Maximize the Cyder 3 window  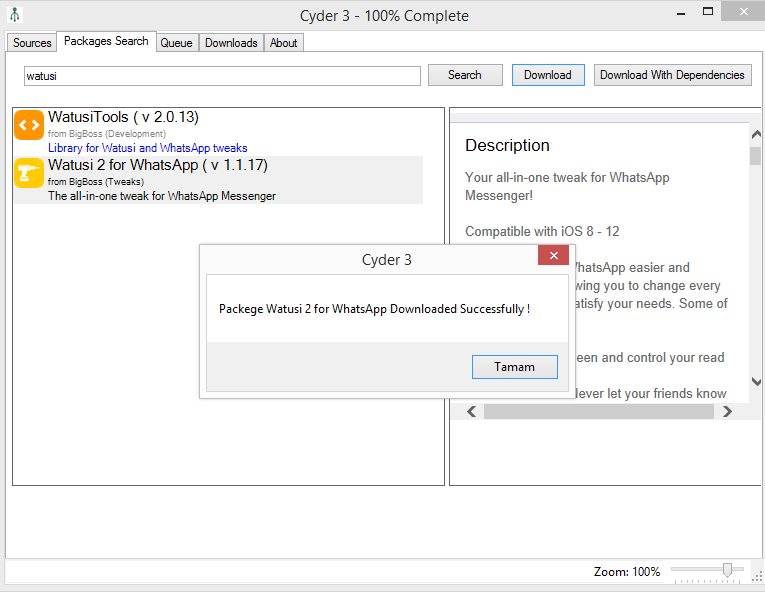(x=707, y=12)
